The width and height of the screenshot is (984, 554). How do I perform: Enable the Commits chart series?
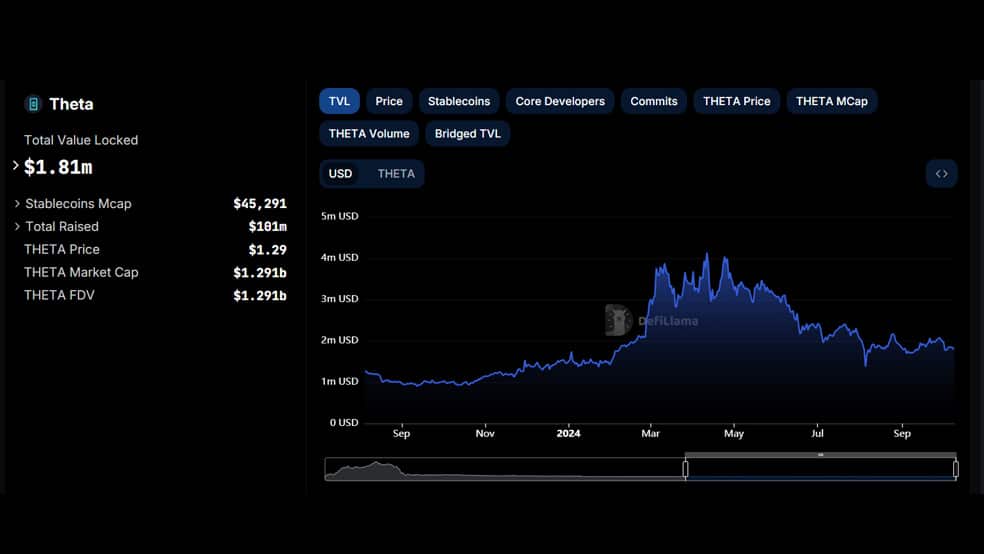654,101
